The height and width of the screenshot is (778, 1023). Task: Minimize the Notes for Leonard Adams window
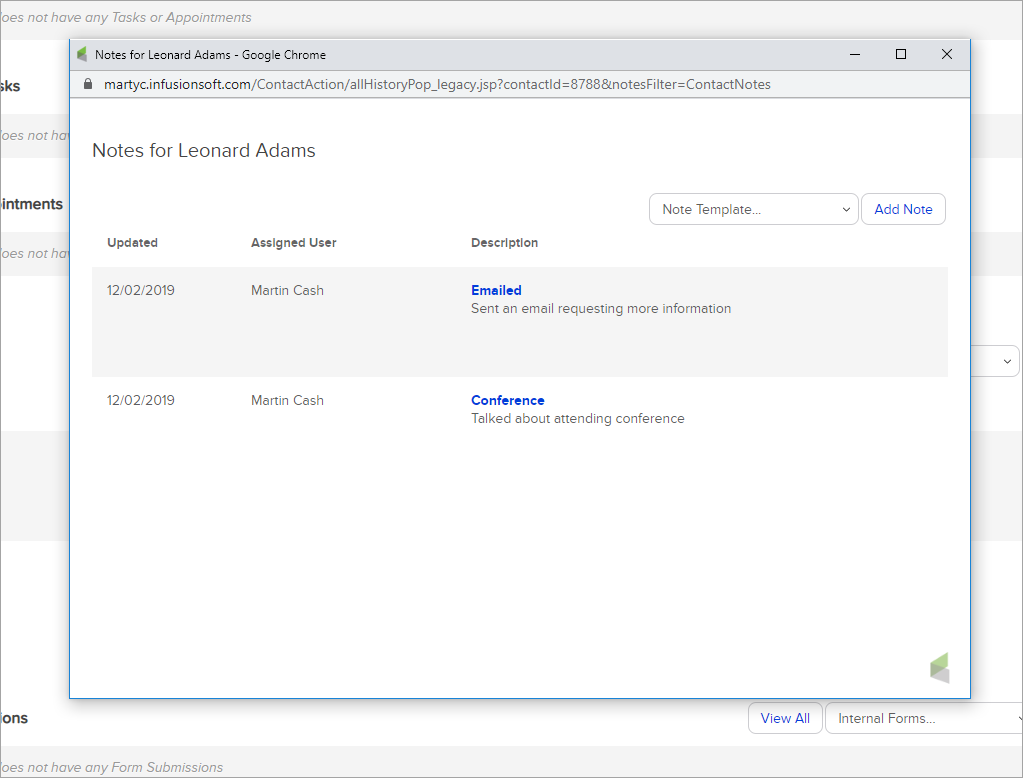(x=855, y=55)
